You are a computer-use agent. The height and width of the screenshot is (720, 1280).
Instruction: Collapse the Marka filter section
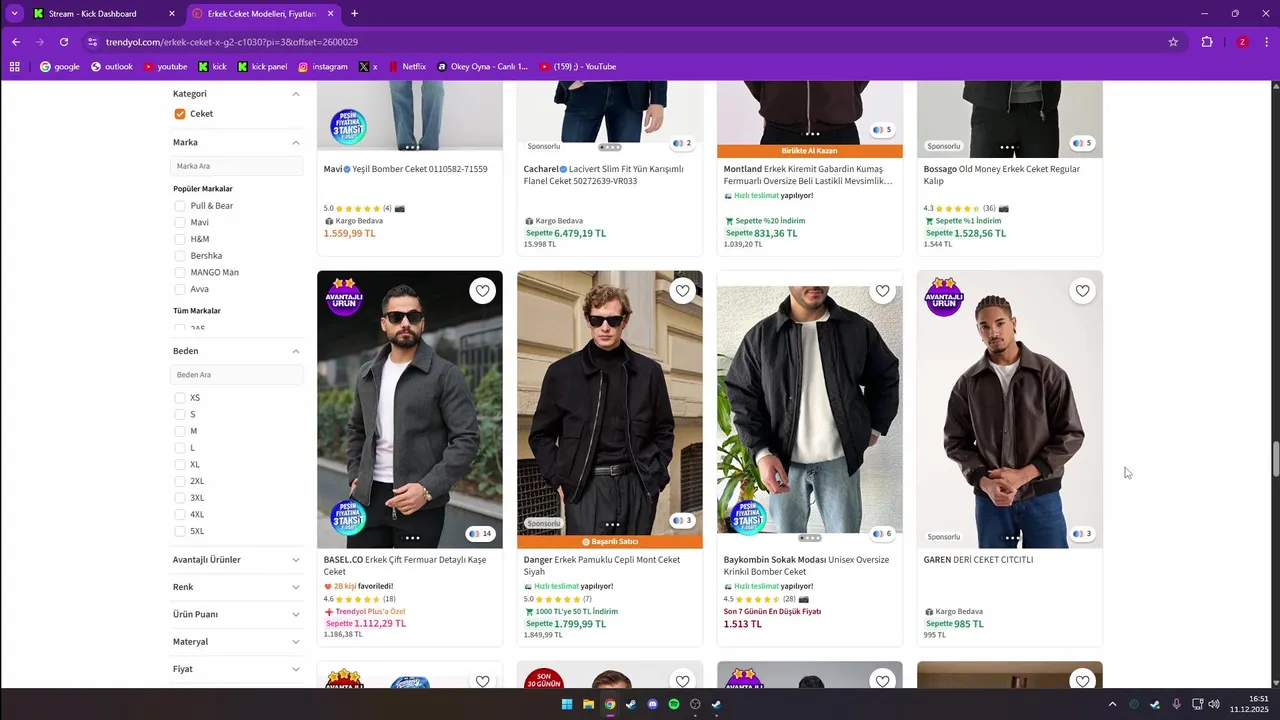pyautogui.click(x=296, y=142)
